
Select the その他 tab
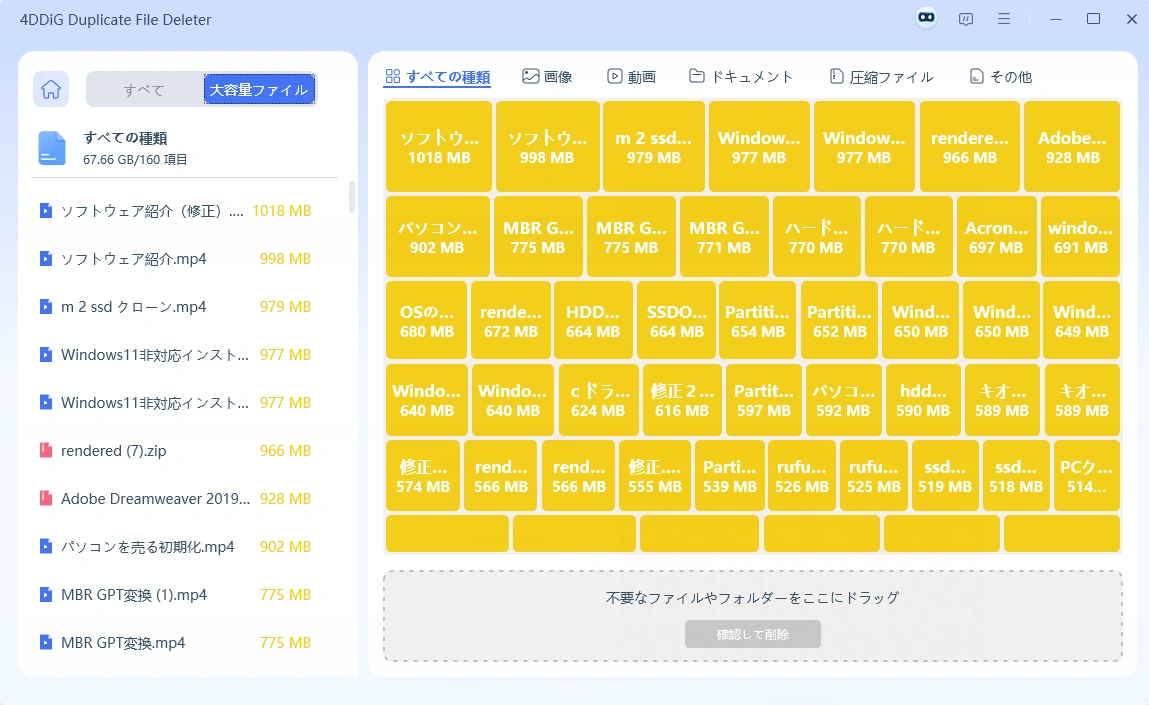click(x=1000, y=77)
